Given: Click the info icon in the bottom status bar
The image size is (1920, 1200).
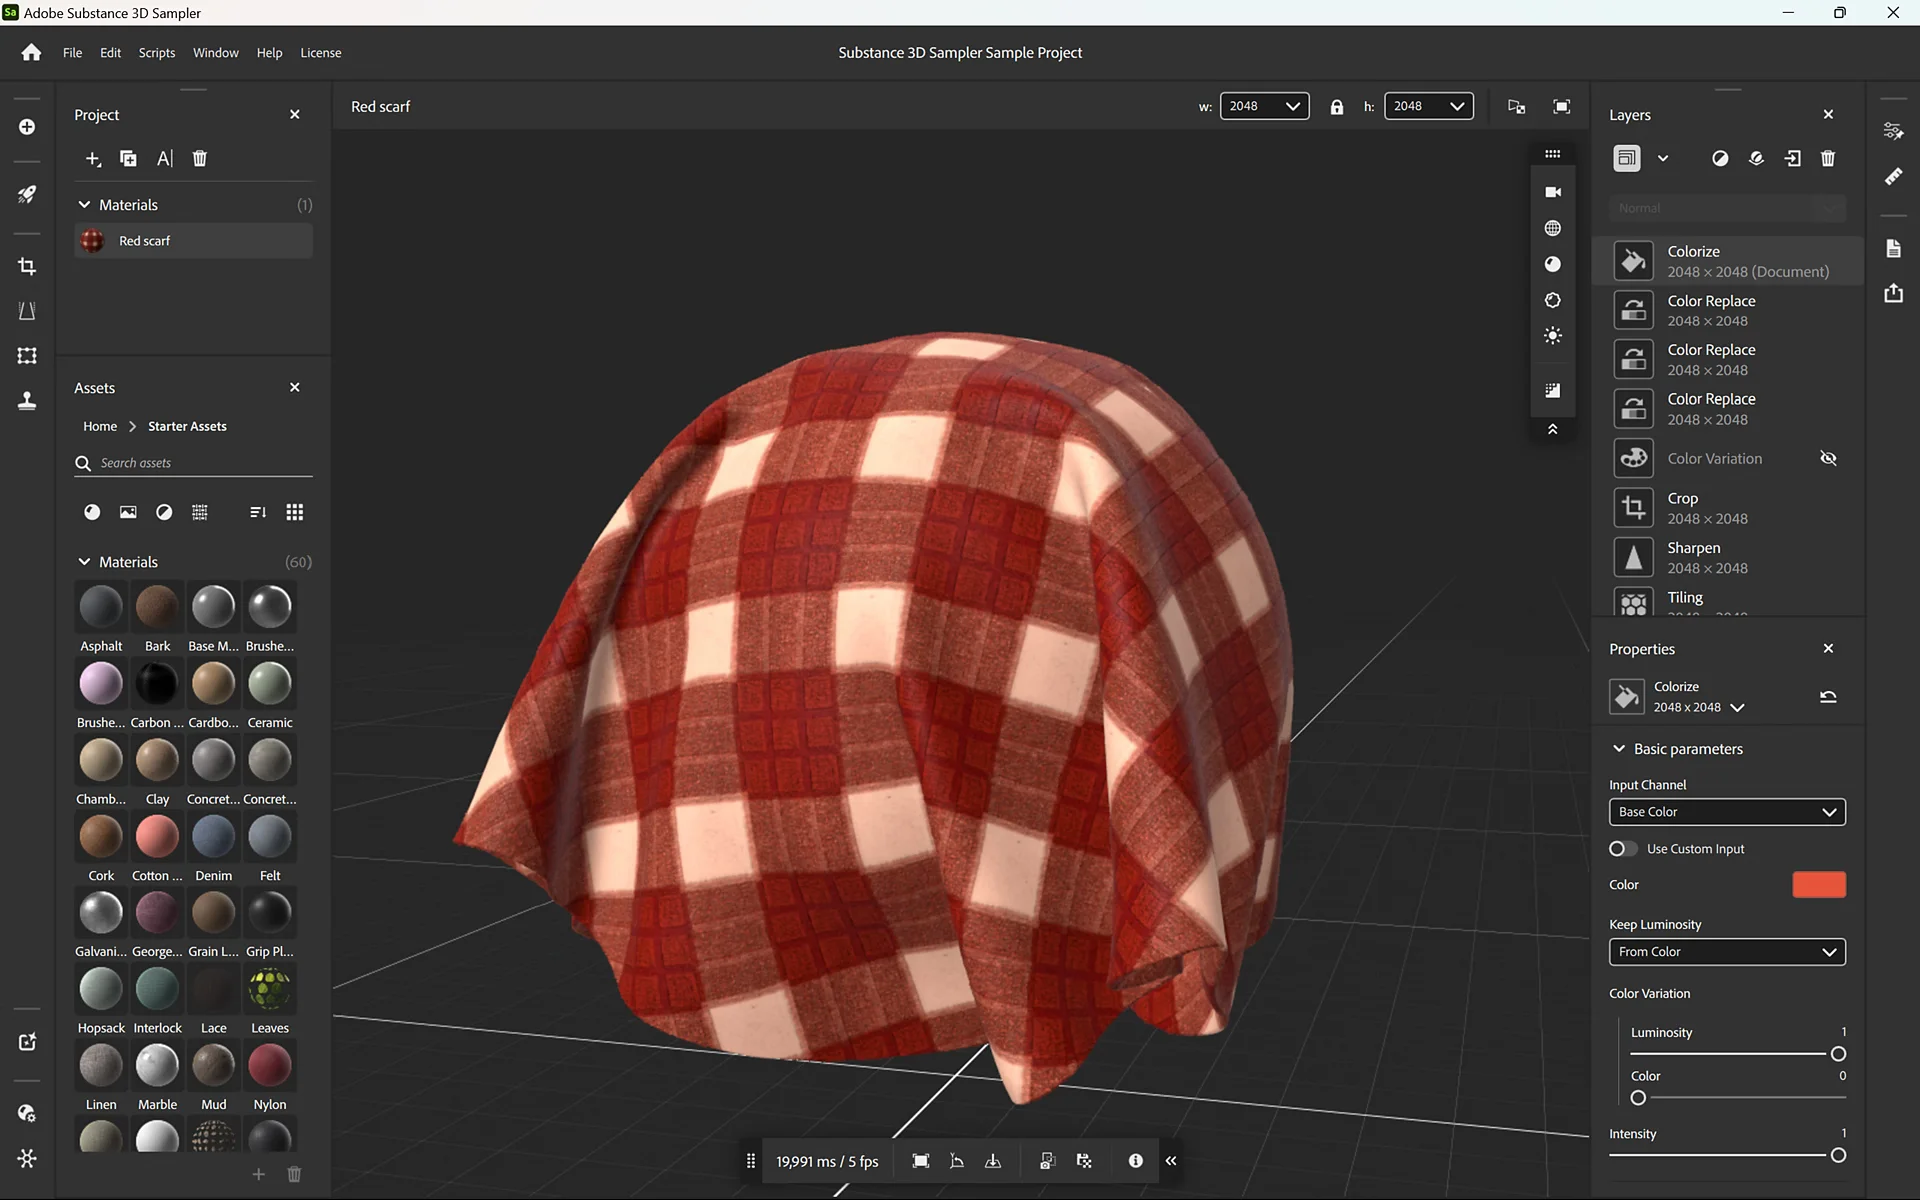Looking at the screenshot, I should [1135, 1161].
